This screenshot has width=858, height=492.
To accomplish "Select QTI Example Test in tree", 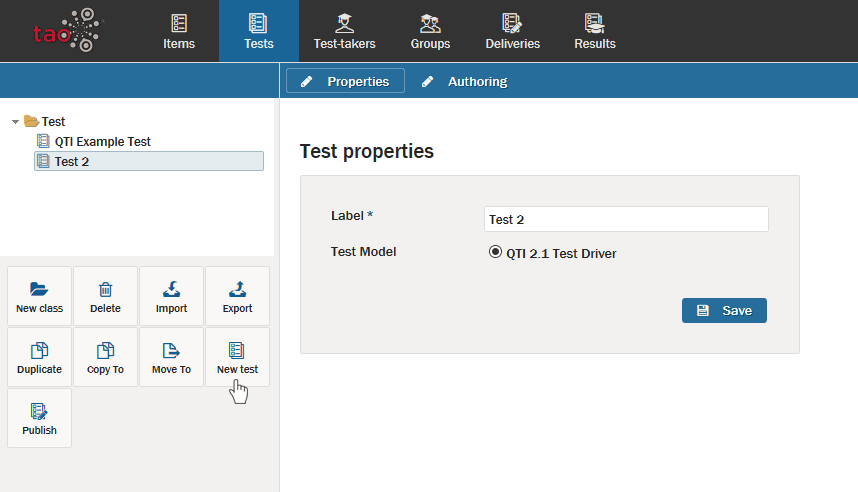I will click(102, 142).
